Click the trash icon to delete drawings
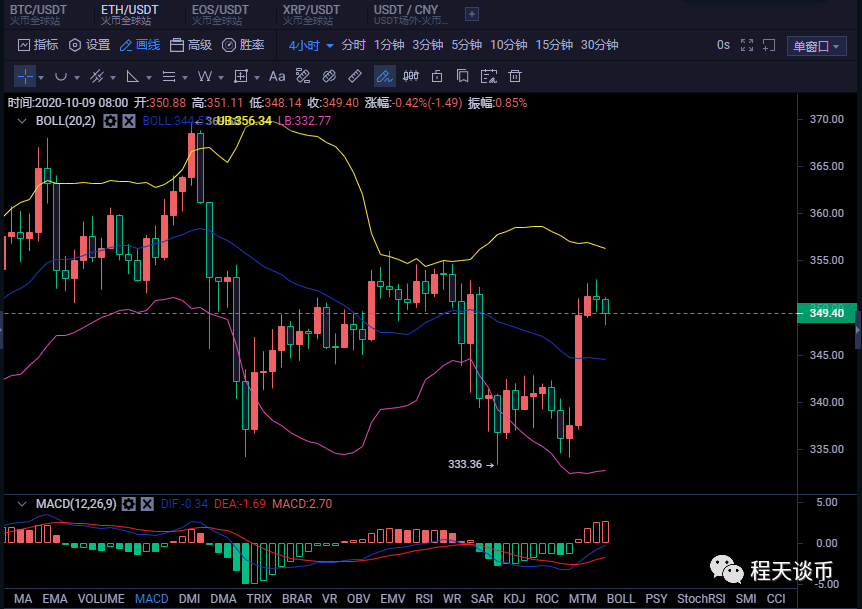Image resolution: width=862 pixels, height=609 pixels. (515, 76)
